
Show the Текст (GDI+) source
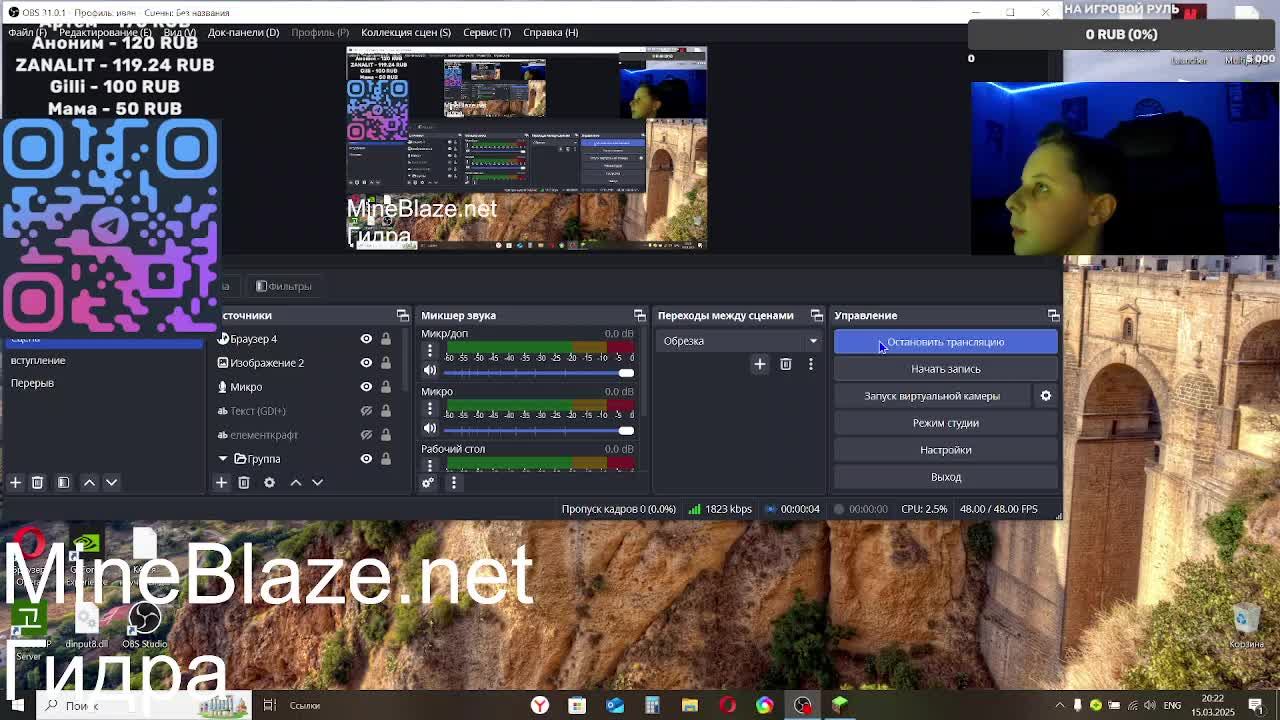366,411
